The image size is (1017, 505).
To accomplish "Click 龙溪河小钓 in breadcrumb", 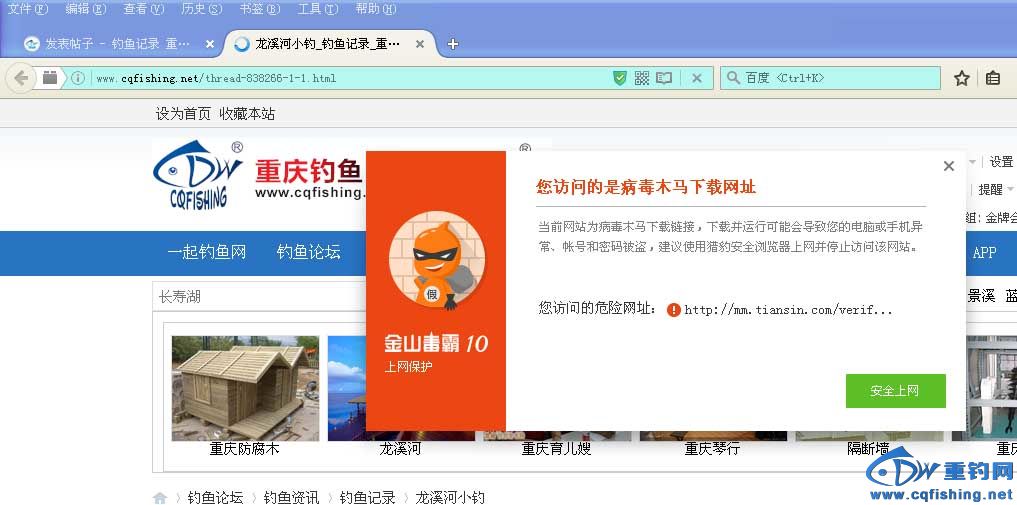I will [x=450, y=498].
